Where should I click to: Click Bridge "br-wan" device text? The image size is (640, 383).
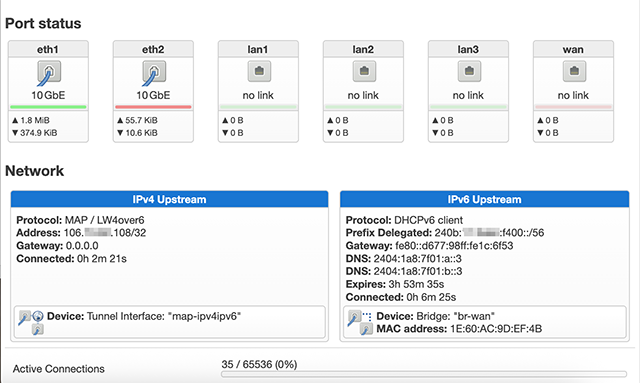(436, 316)
